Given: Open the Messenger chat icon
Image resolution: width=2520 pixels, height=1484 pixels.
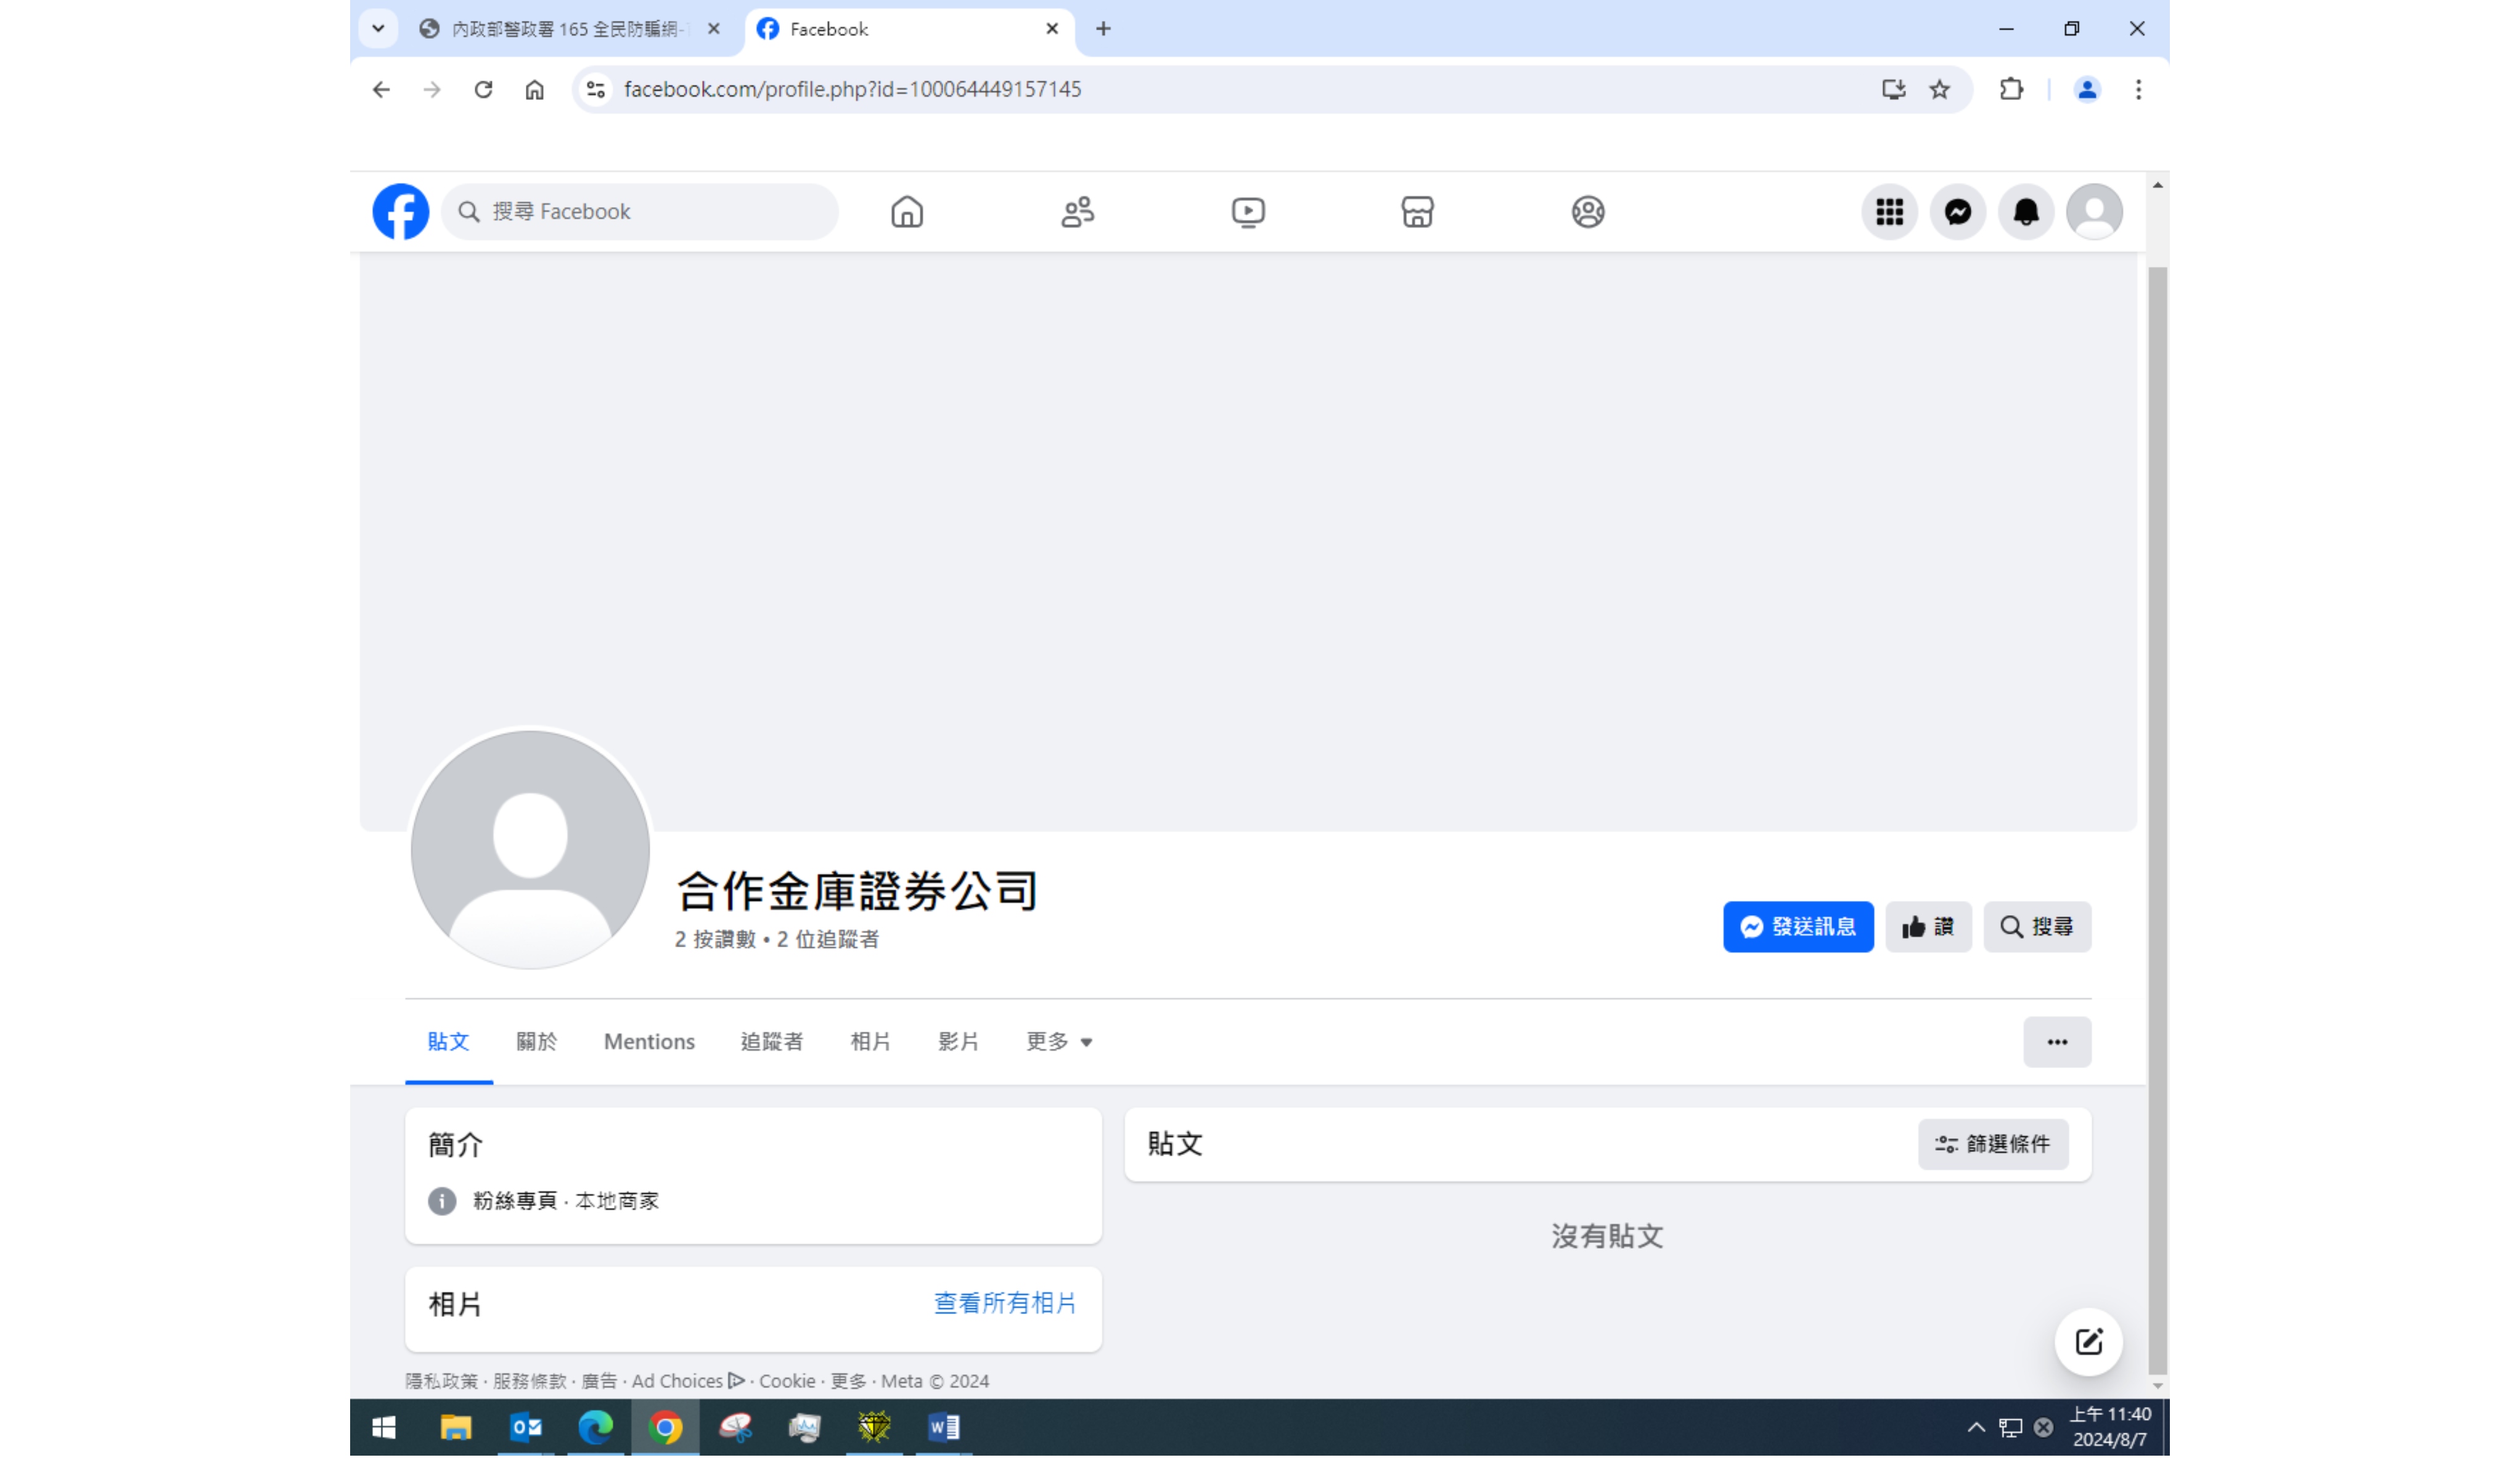Looking at the screenshot, I should pos(1957,212).
